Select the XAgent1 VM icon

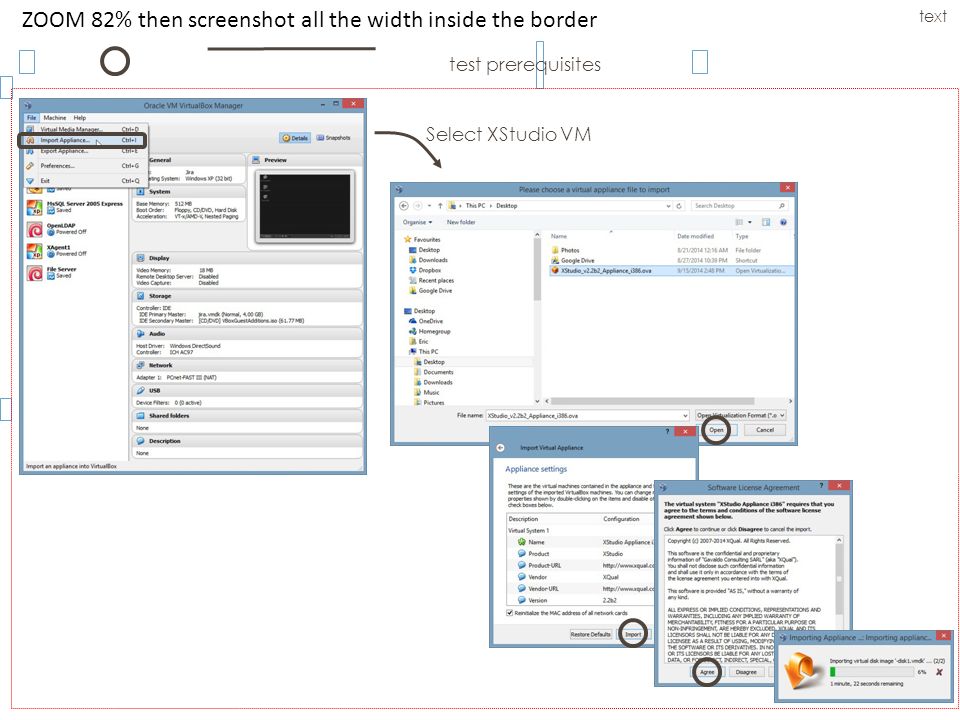tap(35, 251)
